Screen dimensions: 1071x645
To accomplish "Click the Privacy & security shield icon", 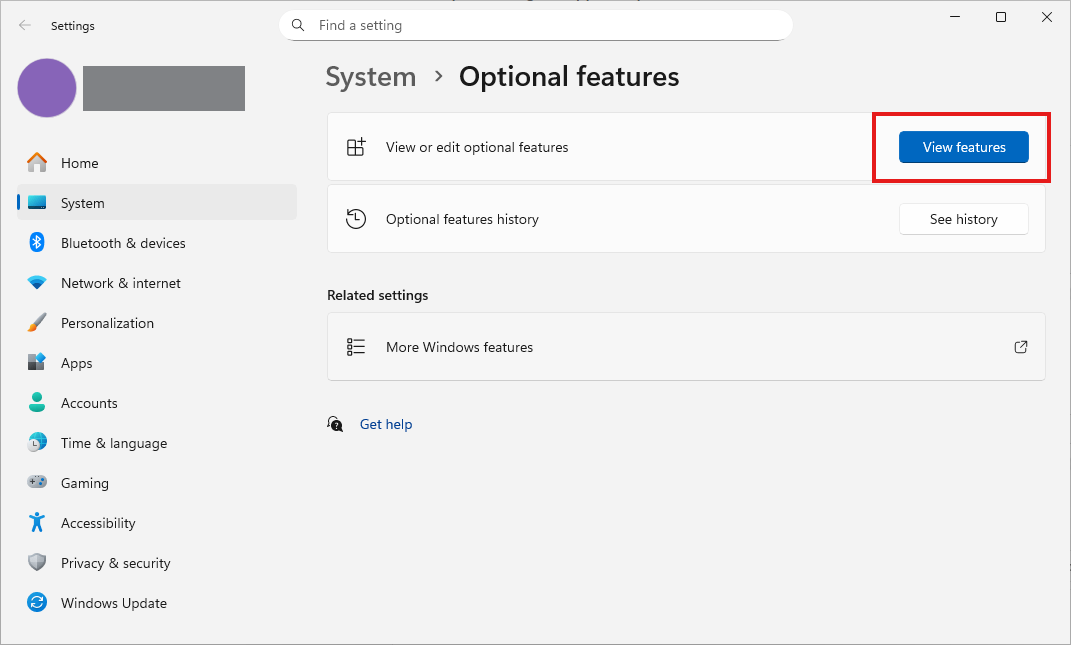I will point(37,563).
